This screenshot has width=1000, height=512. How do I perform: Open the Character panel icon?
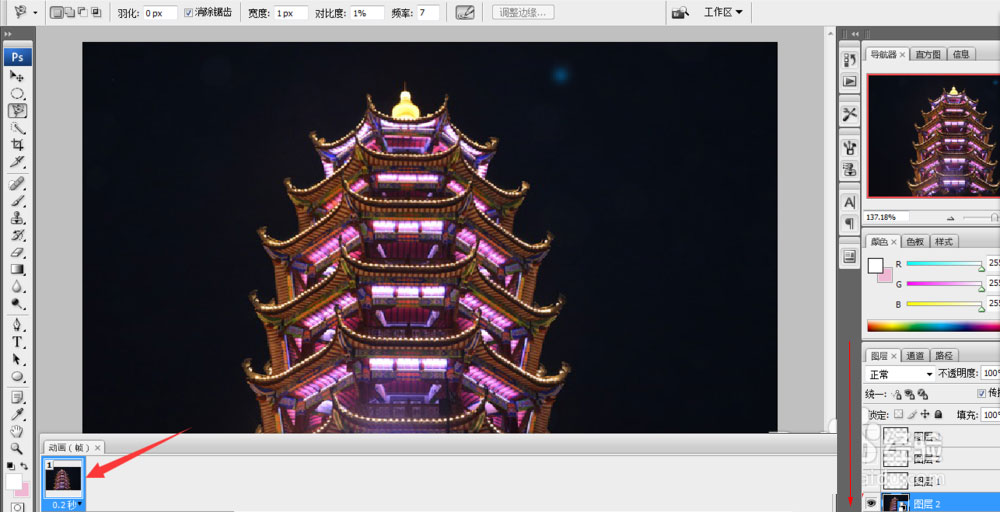pos(849,203)
